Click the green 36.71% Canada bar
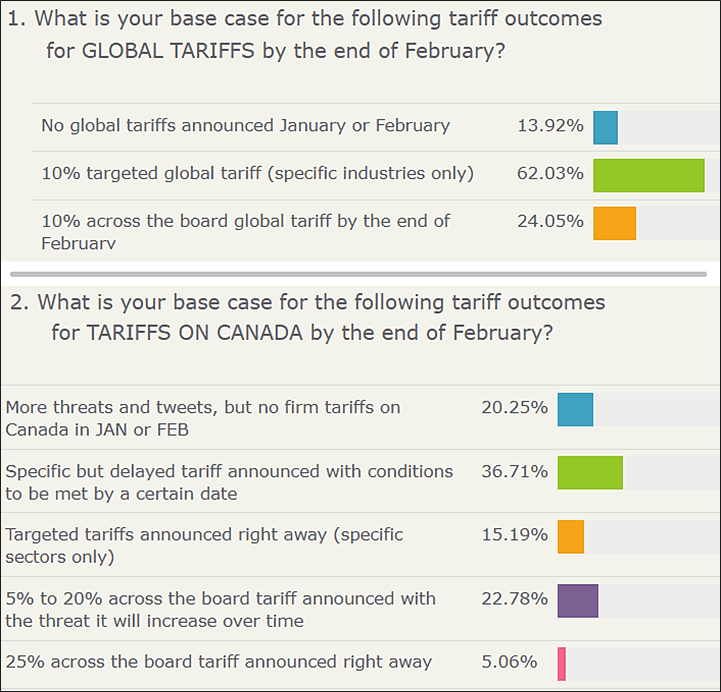 590,473
